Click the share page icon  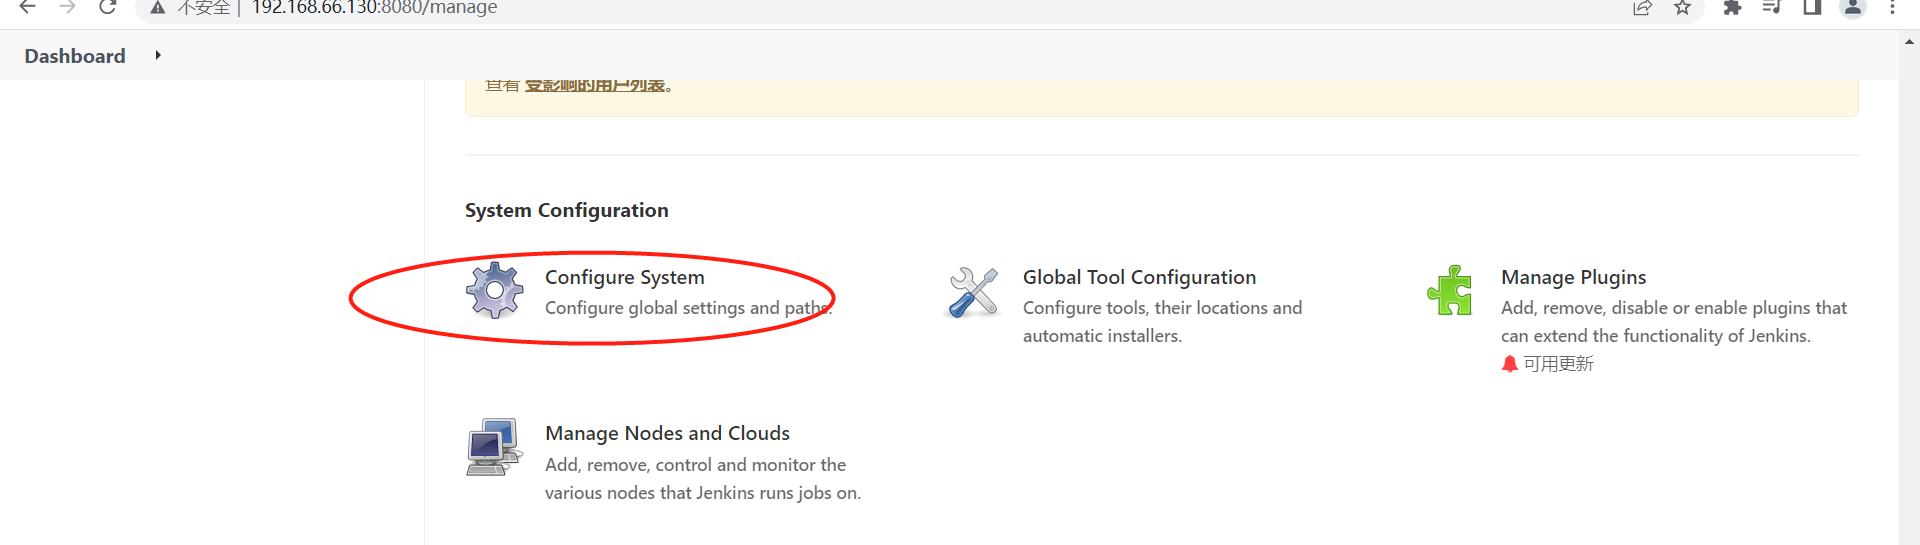pos(1642,8)
